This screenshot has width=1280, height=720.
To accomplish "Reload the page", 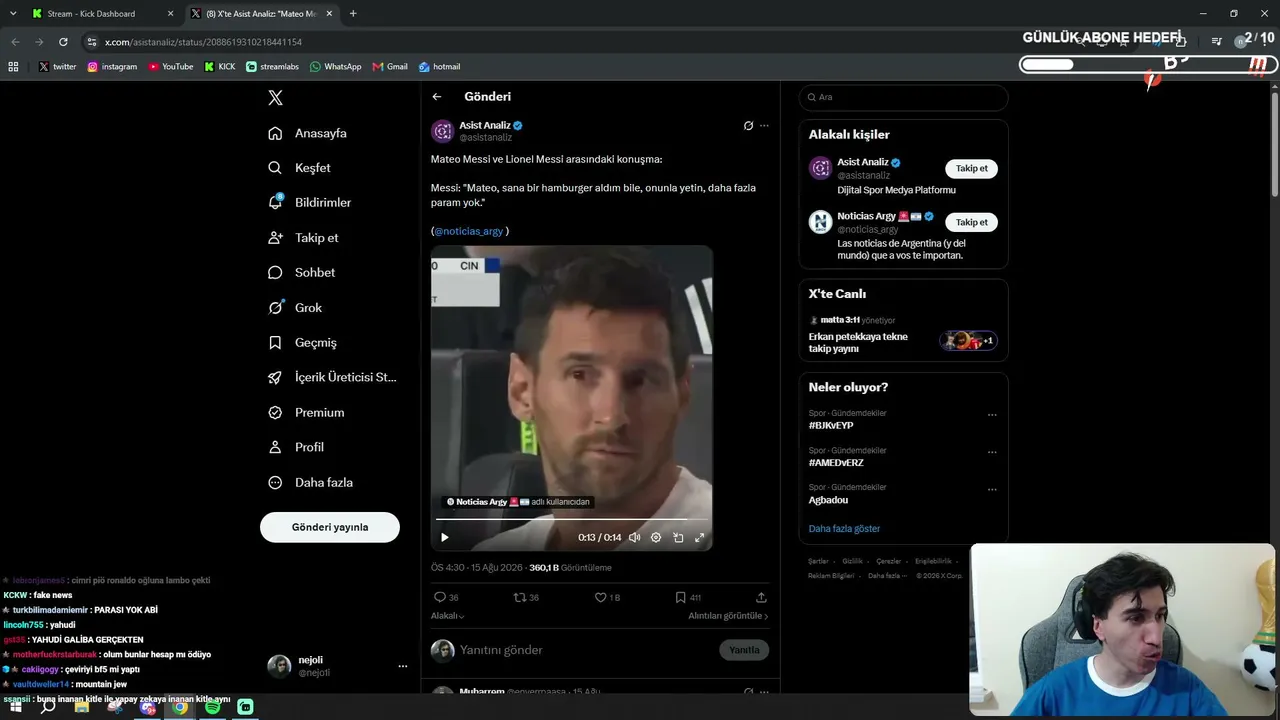I will pos(63,42).
